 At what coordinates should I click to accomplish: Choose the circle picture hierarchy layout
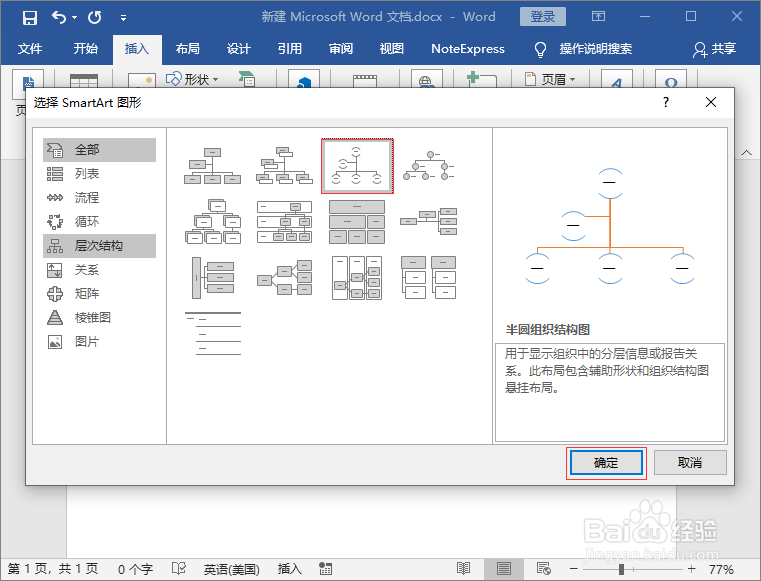429,166
